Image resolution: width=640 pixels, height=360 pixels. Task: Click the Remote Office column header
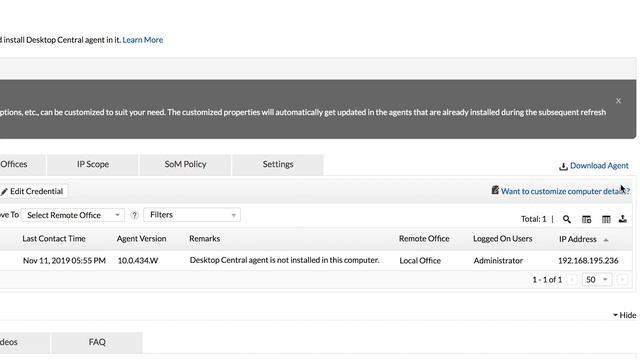pos(424,238)
